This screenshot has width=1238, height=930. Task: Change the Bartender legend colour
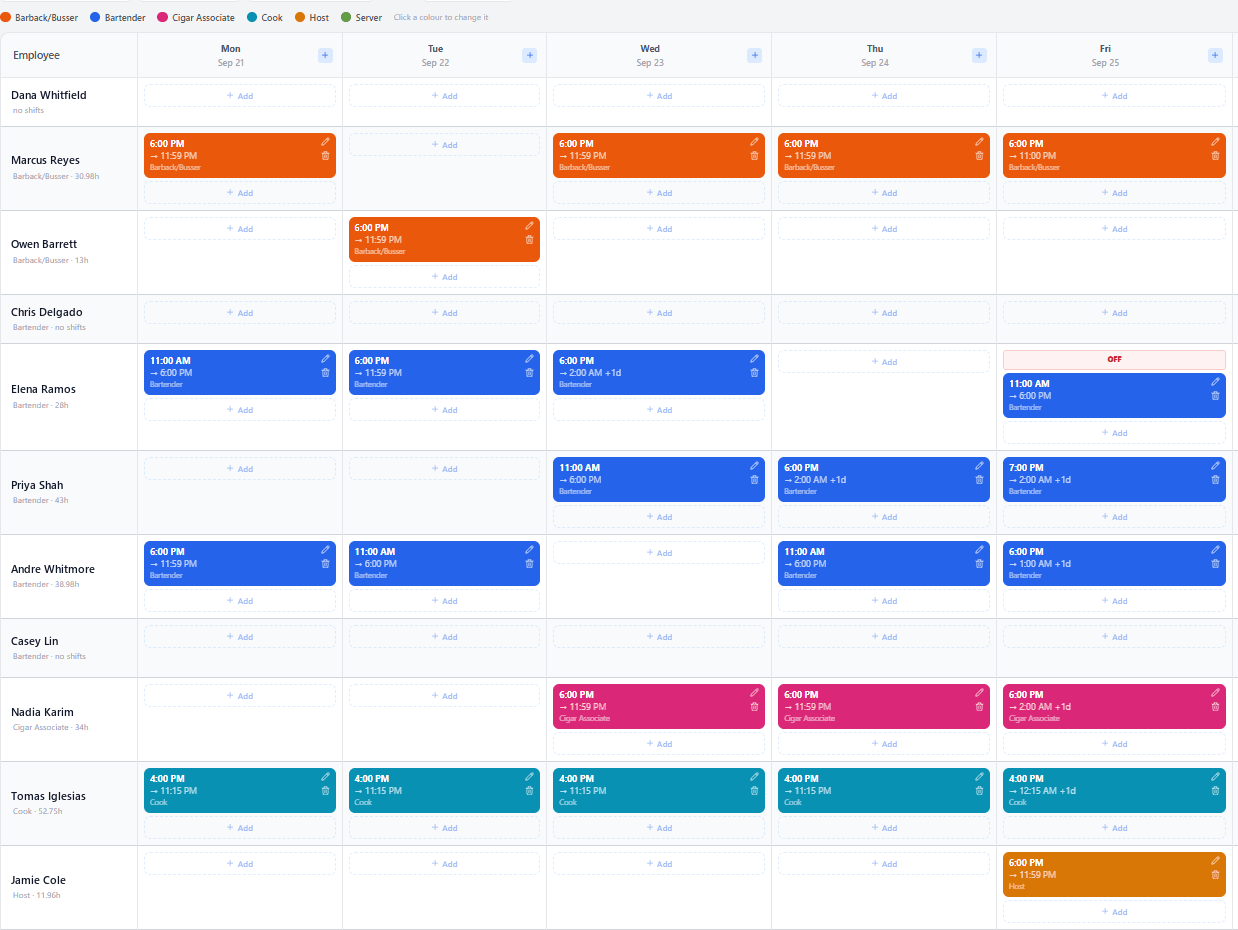pos(95,17)
